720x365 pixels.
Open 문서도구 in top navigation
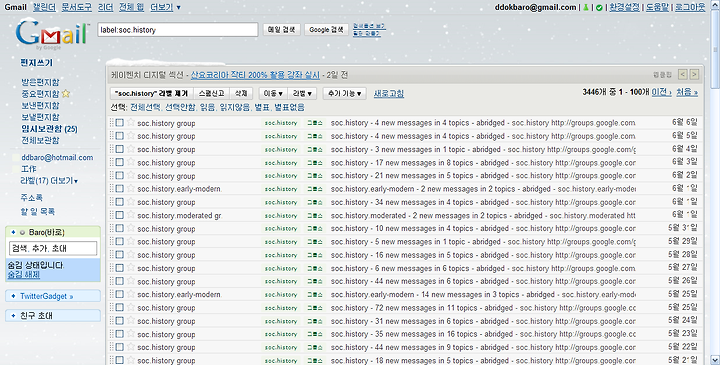[x=76, y=7]
